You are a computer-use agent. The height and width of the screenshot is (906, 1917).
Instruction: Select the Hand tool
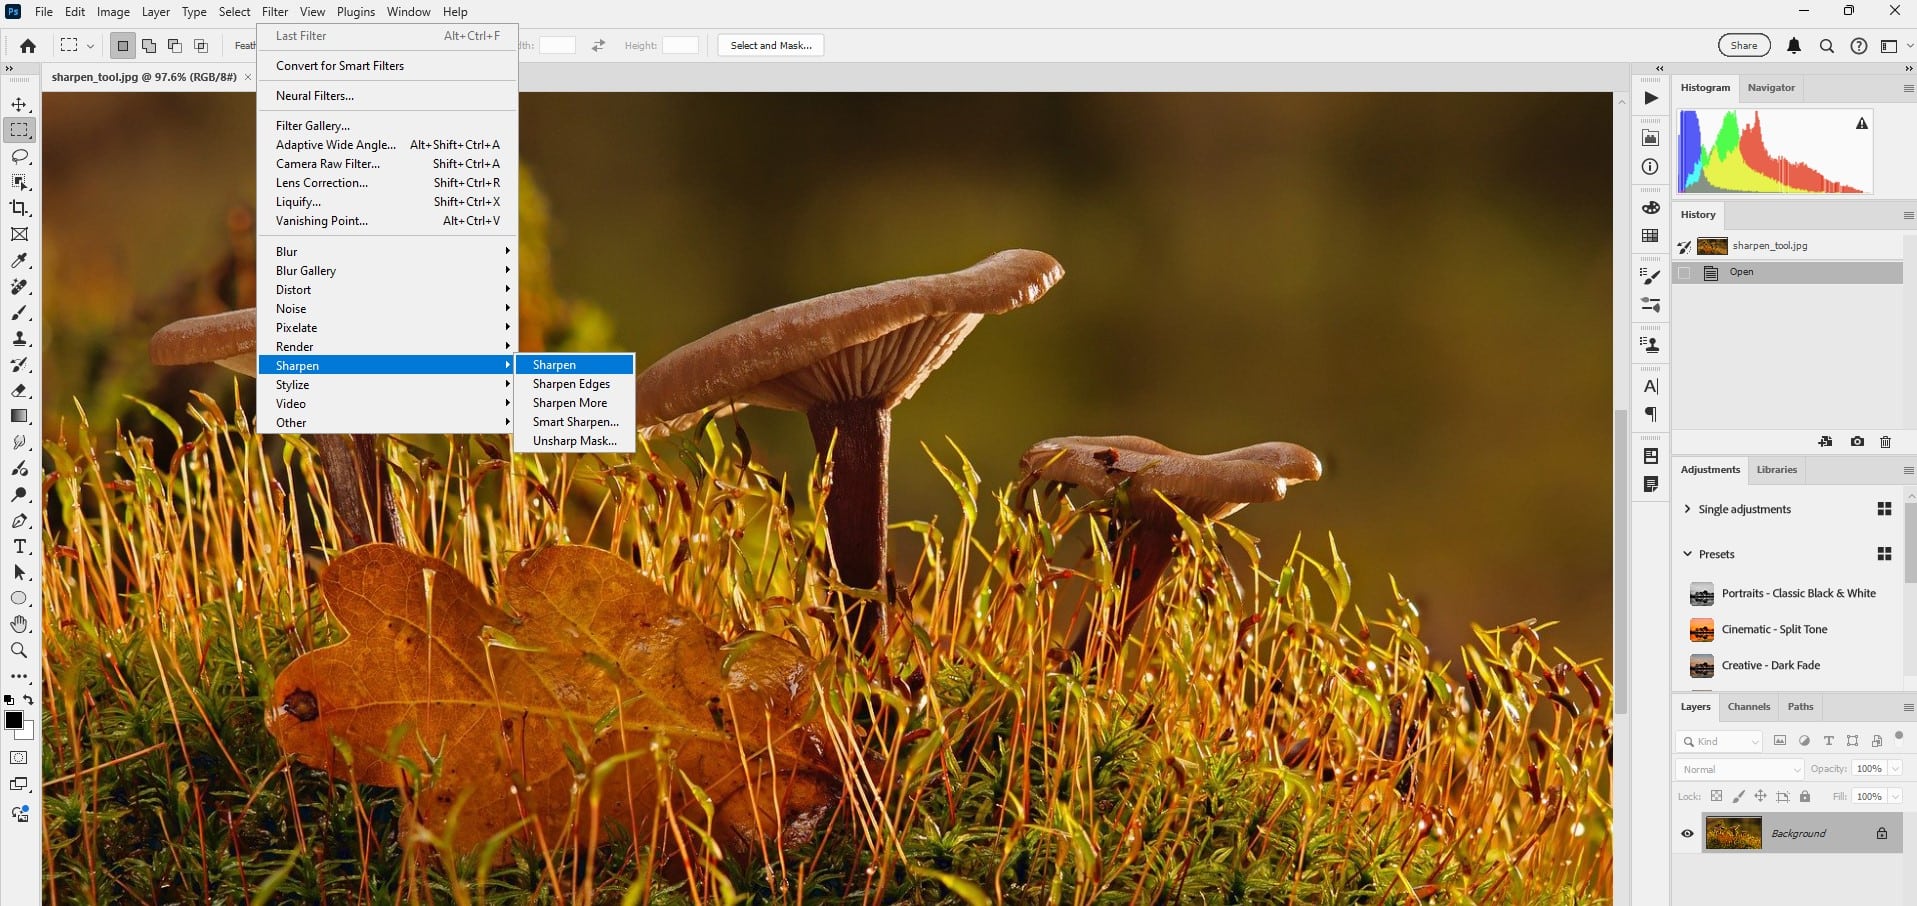tap(18, 624)
